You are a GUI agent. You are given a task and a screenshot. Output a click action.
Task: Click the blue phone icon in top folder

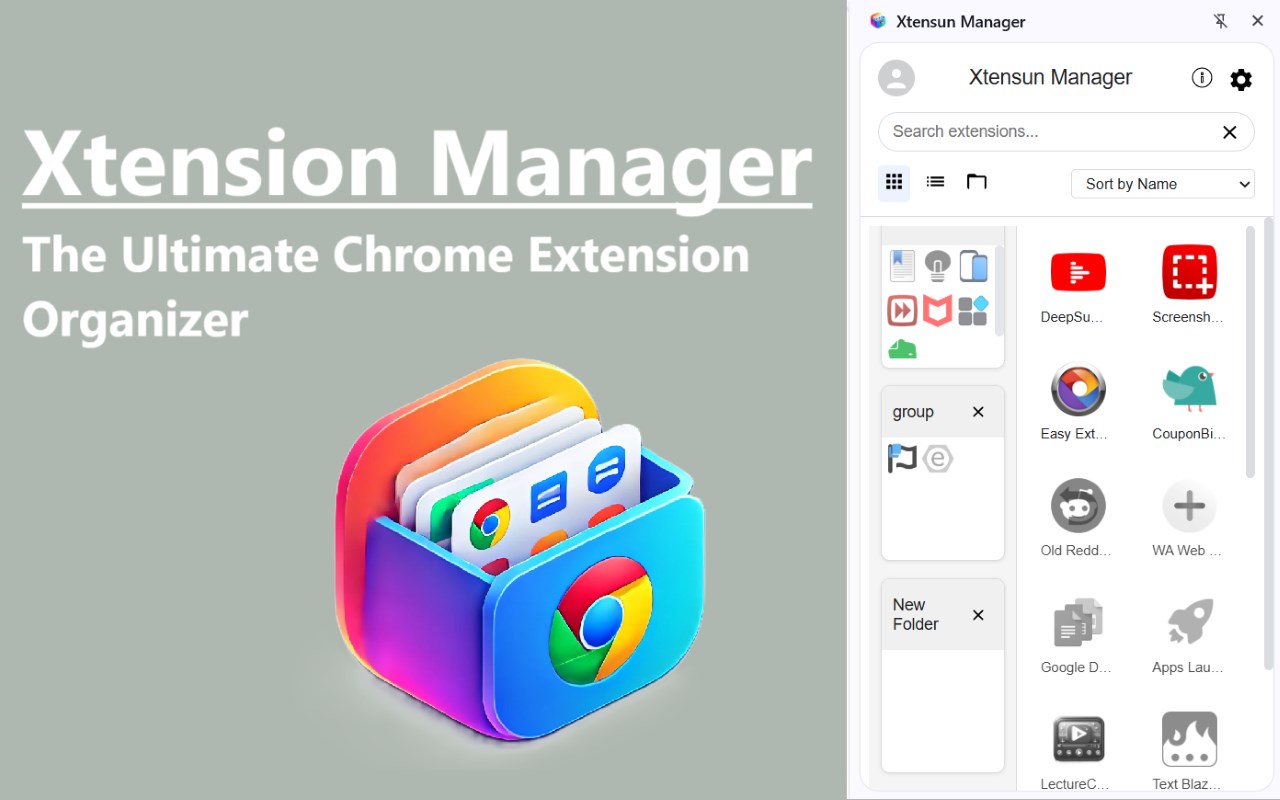pos(973,266)
